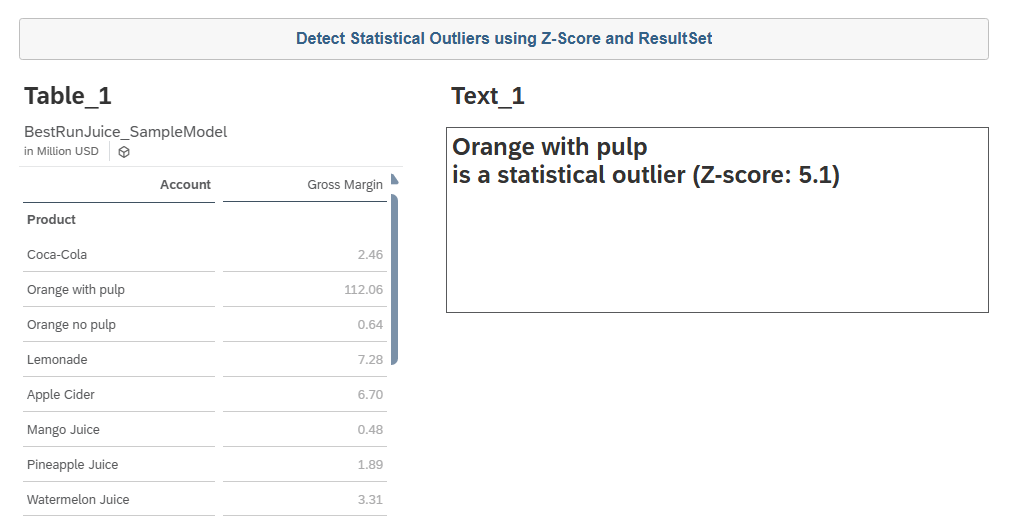Select the Coca-Cola row label
Screen dimensions: 1018x517
[x=57, y=255]
